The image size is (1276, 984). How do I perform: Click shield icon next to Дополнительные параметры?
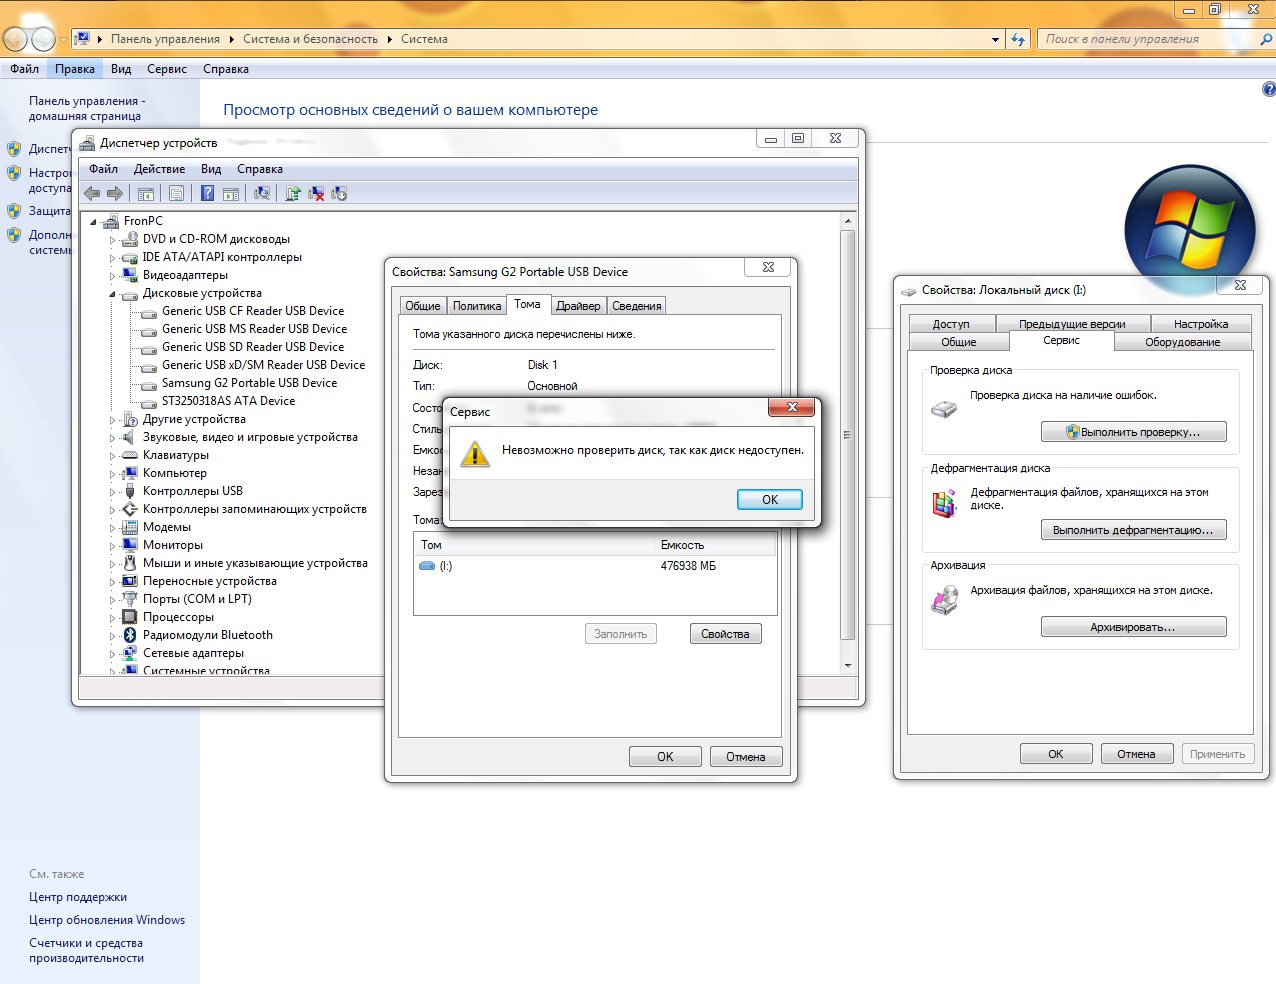[14, 235]
